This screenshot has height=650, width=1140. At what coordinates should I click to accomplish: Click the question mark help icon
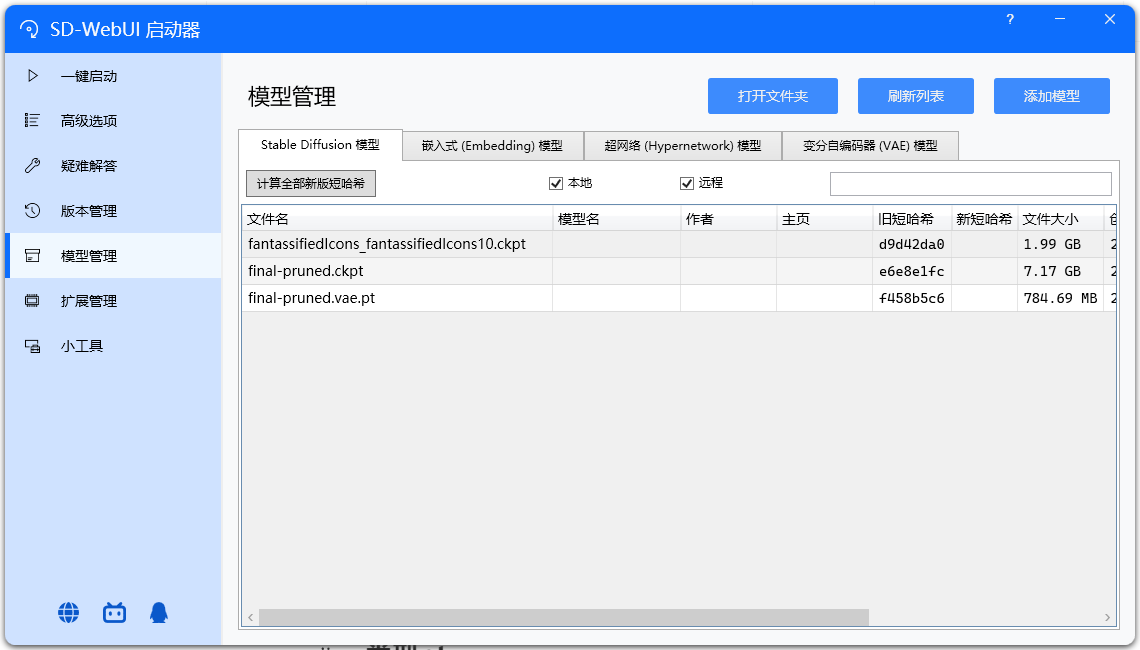pos(1010,20)
